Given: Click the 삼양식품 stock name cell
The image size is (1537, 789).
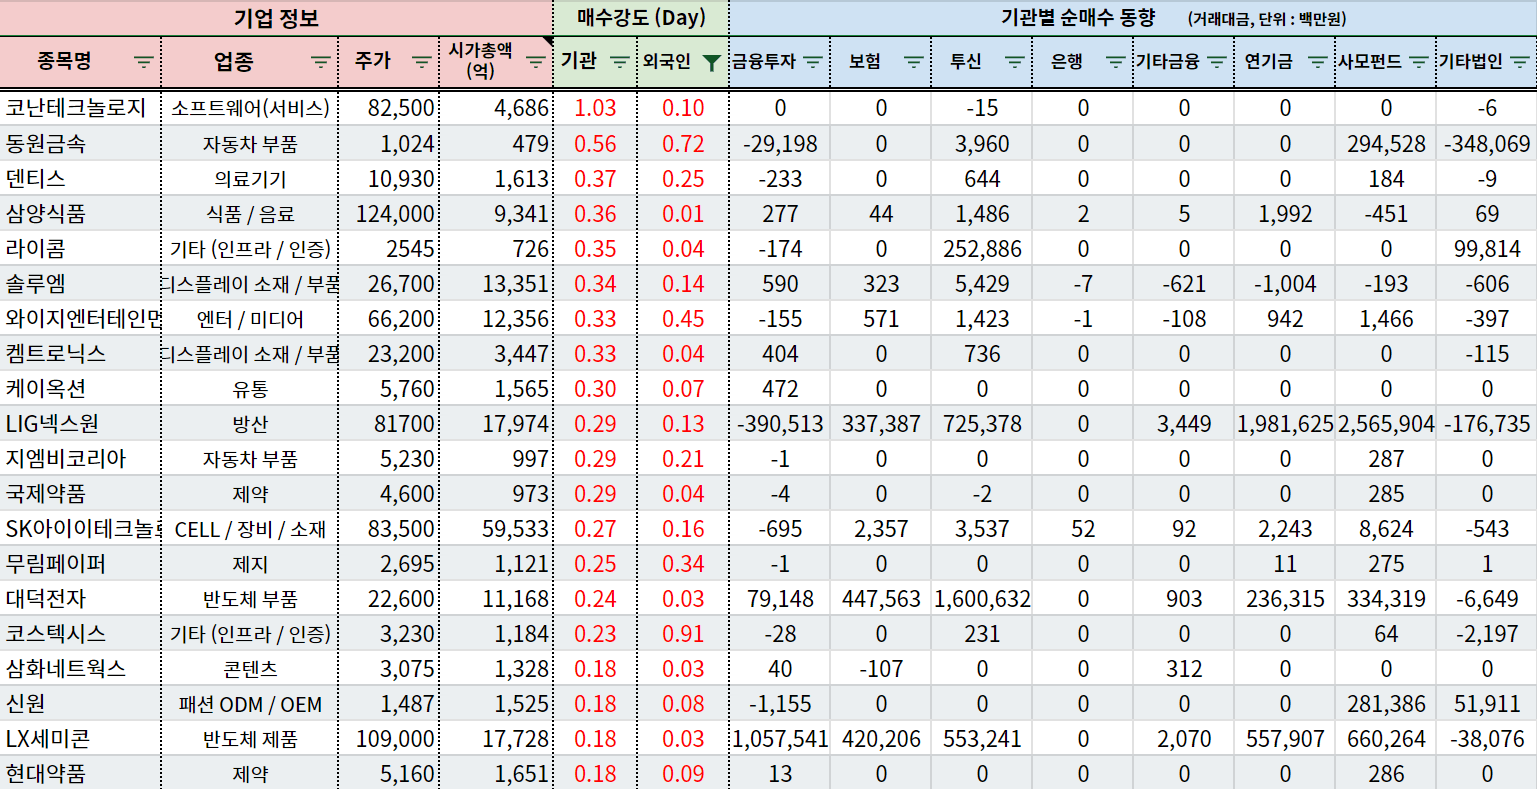Looking at the screenshot, I should tap(80, 213).
